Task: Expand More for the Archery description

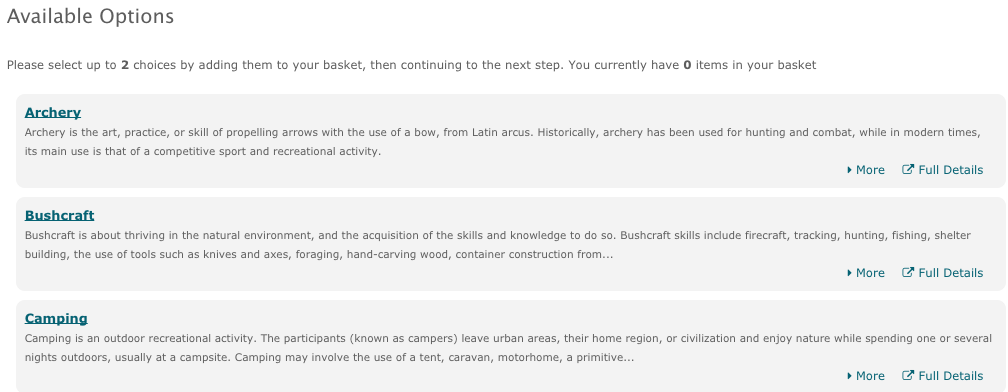Action: [x=866, y=170]
